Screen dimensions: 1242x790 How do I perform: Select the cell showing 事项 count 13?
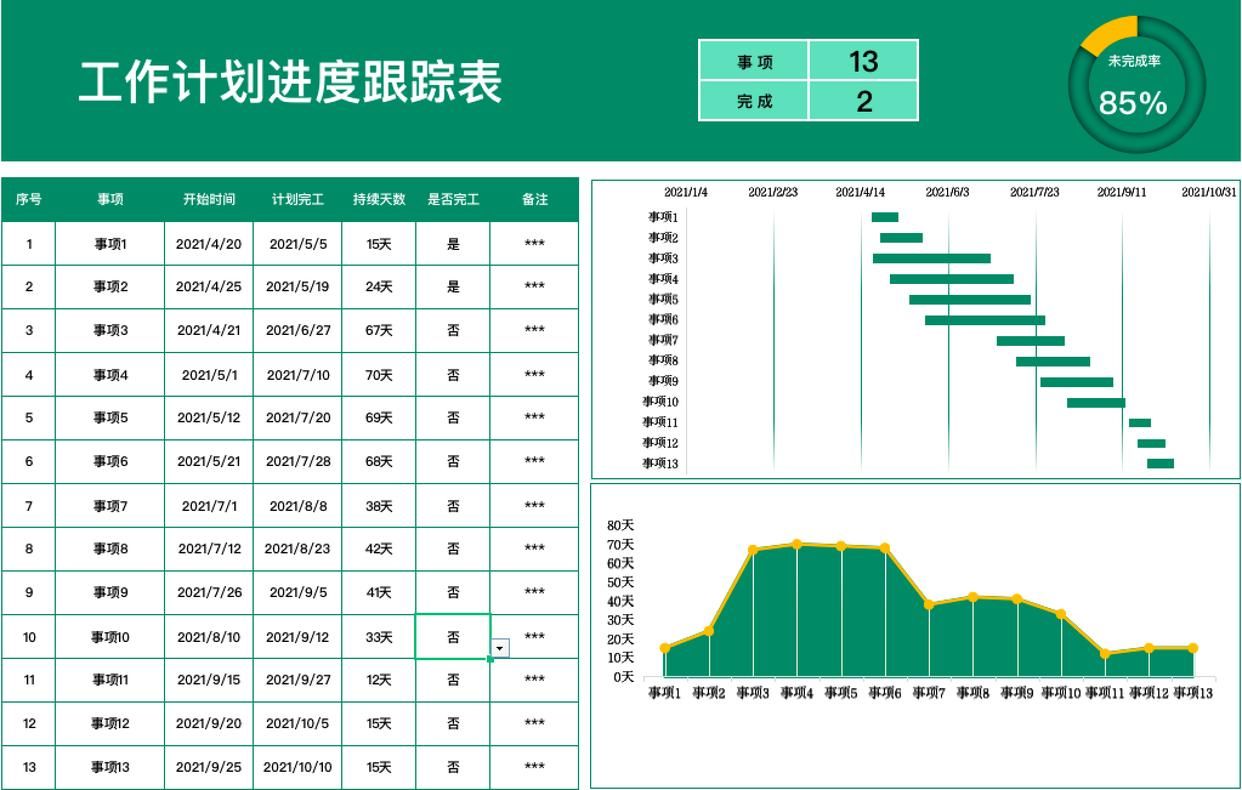pos(866,59)
